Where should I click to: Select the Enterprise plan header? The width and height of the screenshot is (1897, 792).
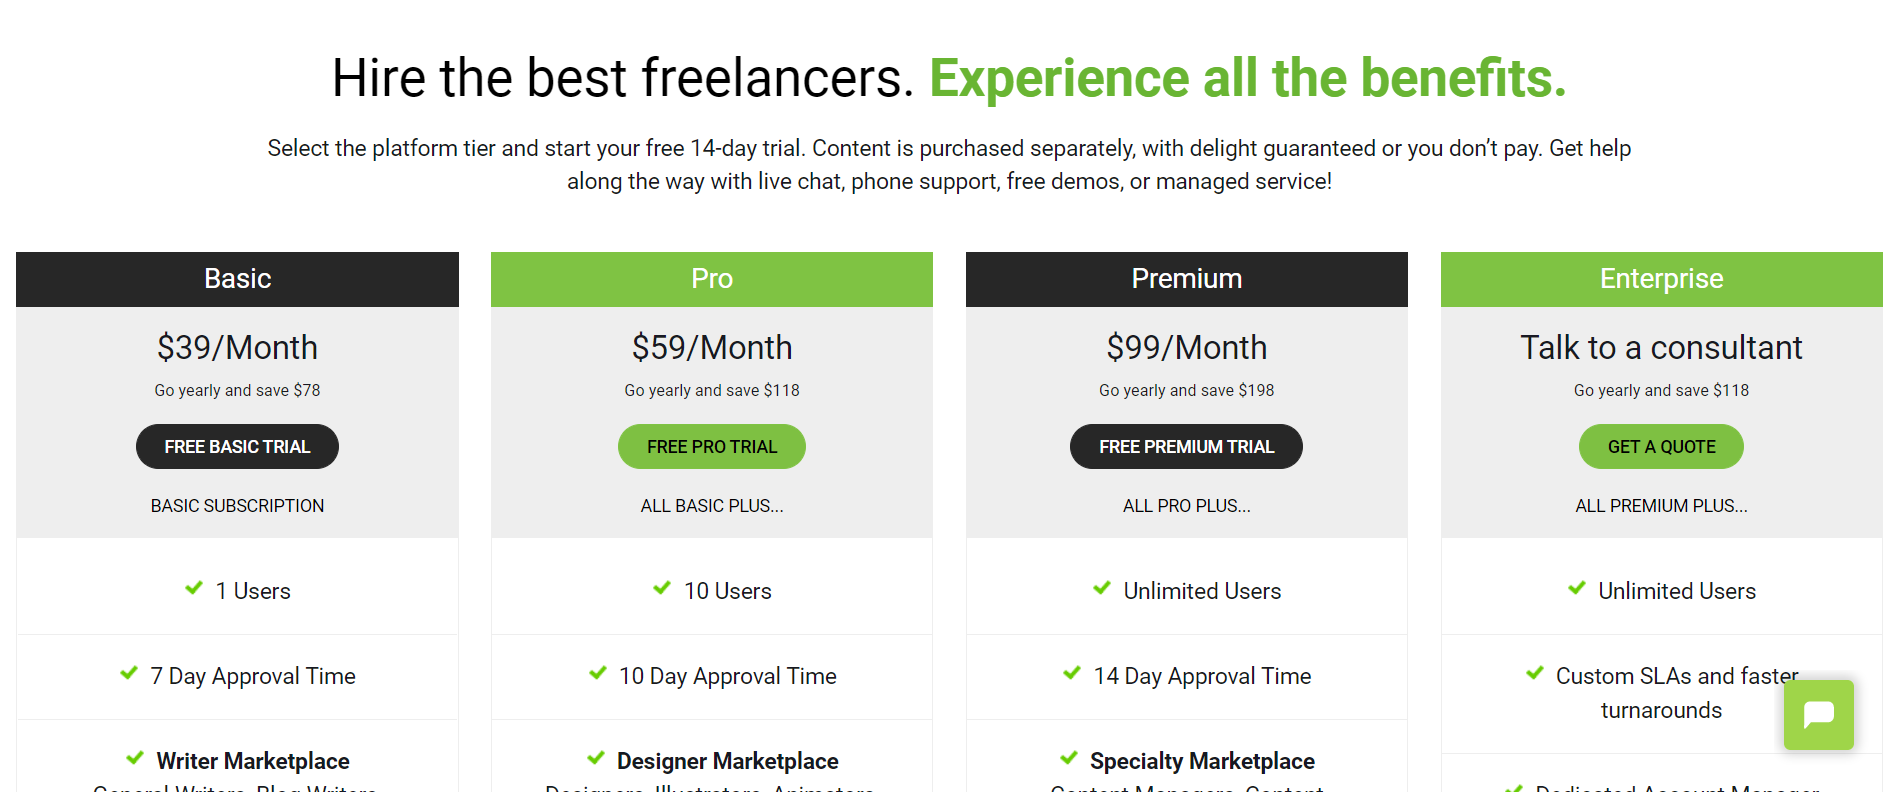point(1662,279)
